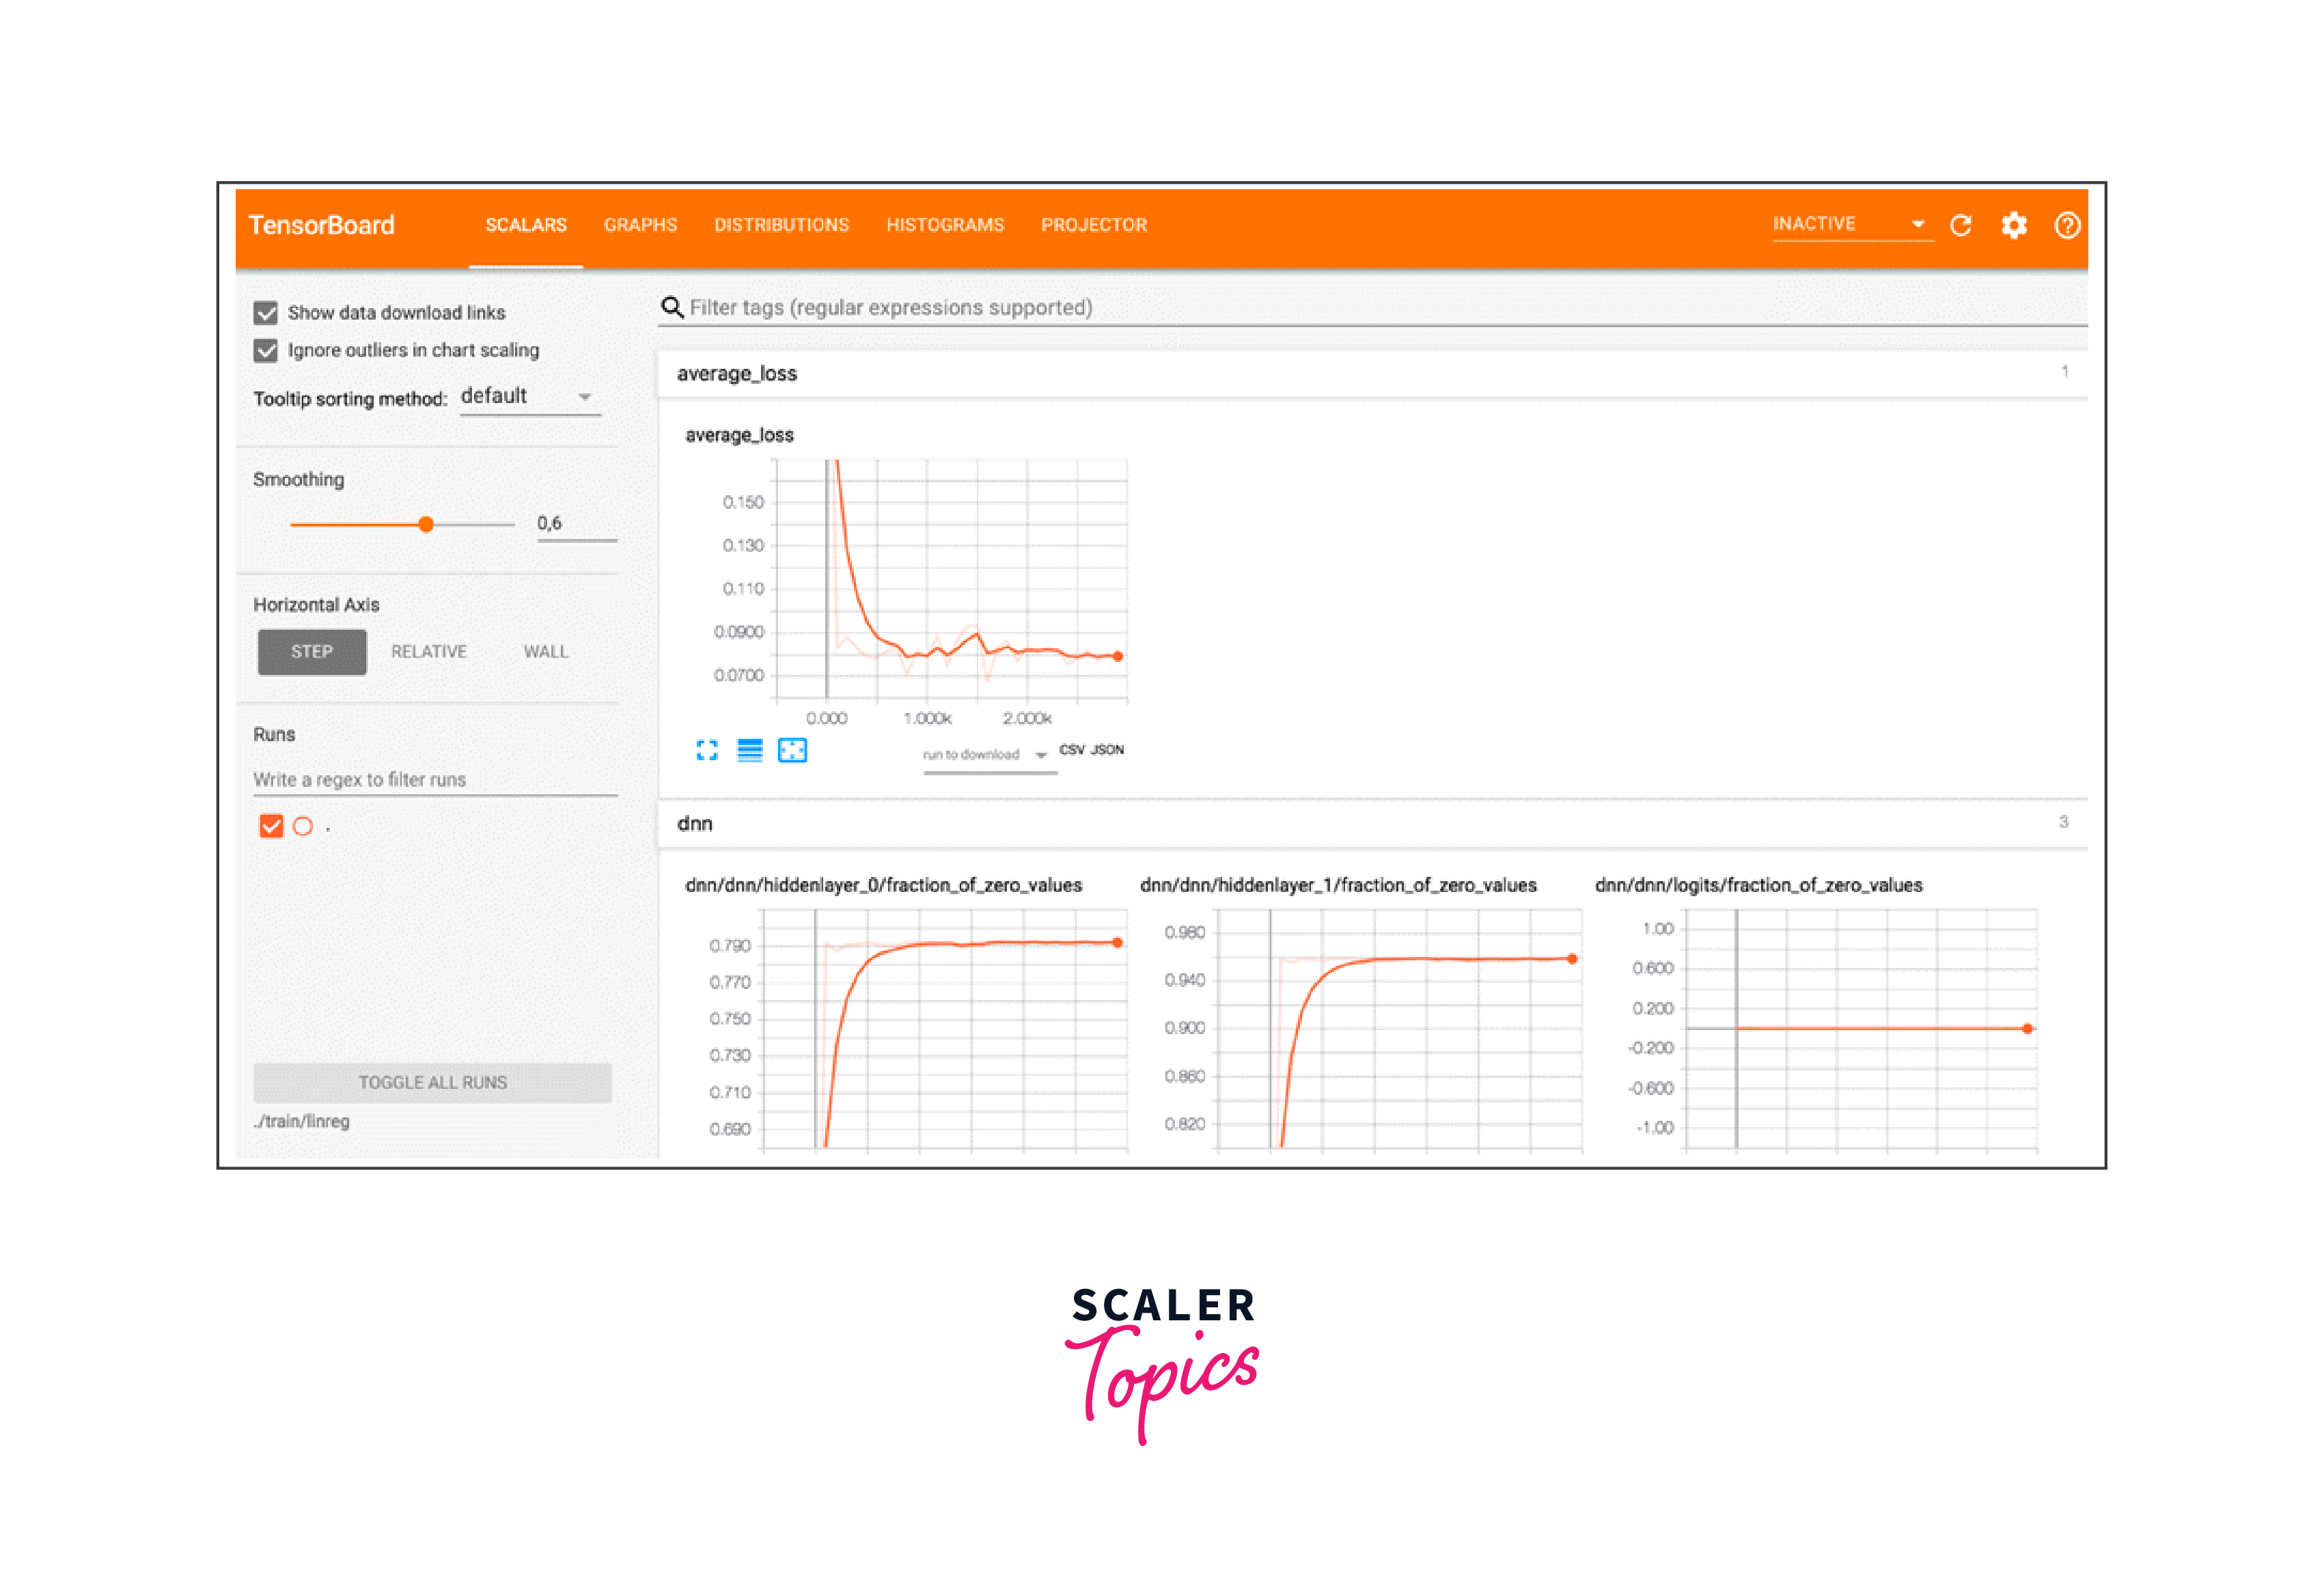Click the help question mark icon

[x=2067, y=225]
